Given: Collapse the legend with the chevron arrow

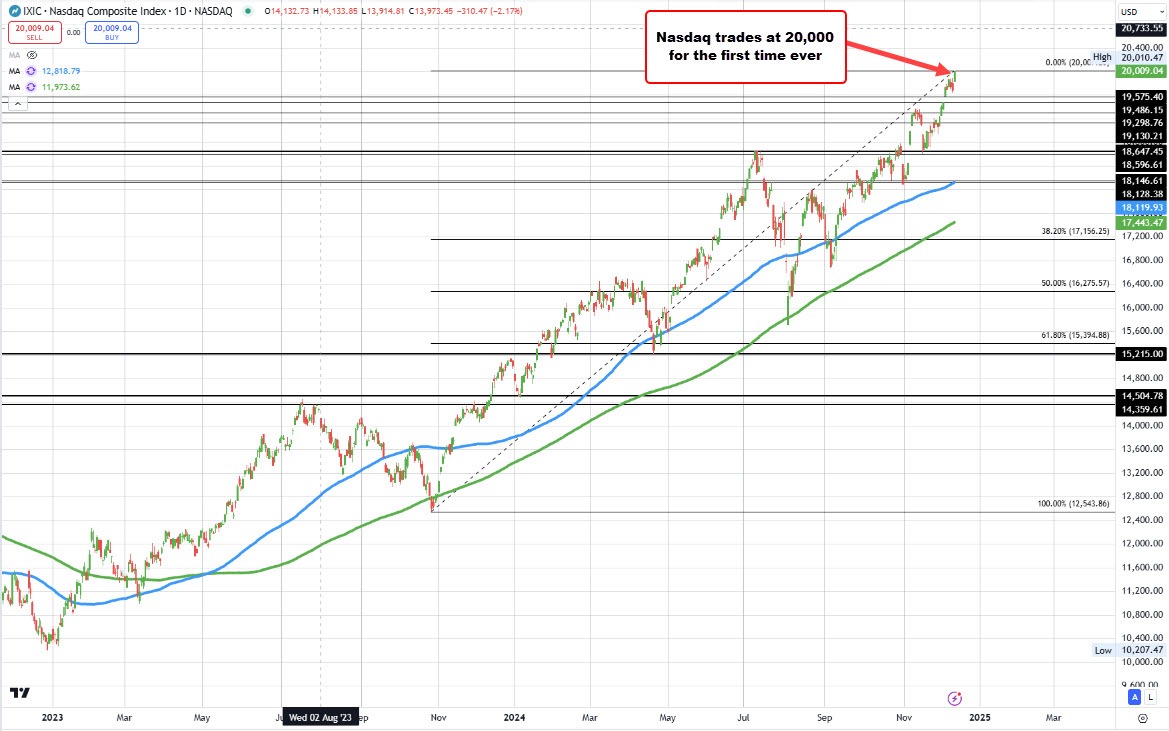Looking at the screenshot, I should [x=17, y=103].
